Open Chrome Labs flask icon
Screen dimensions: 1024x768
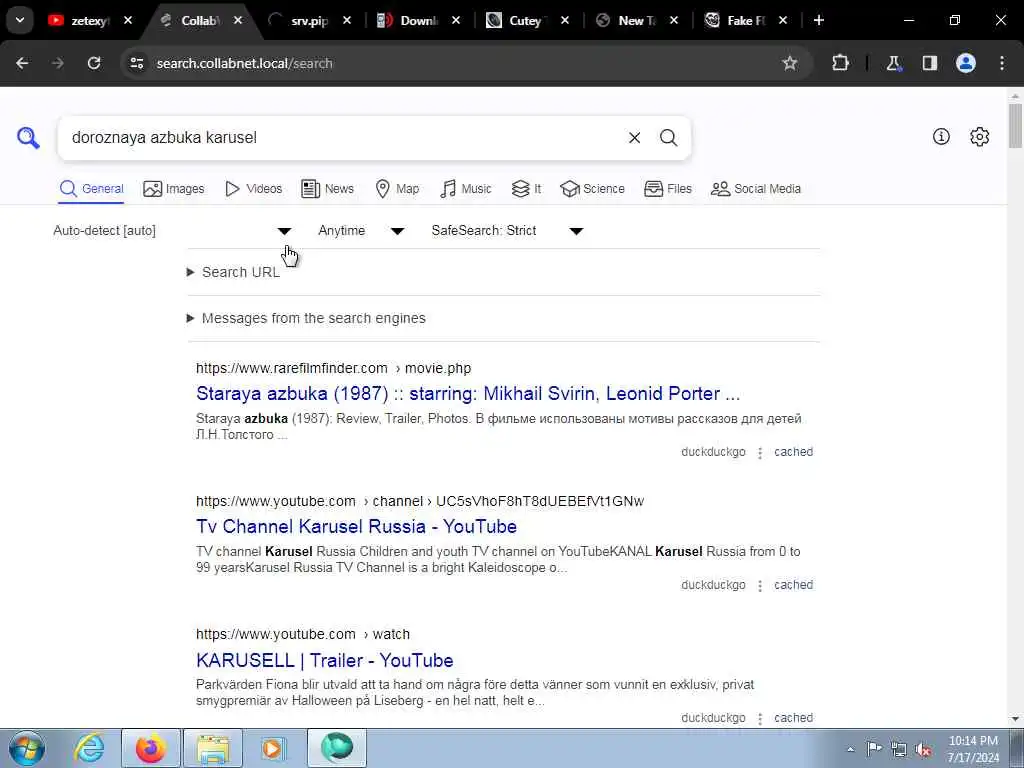tap(893, 63)
